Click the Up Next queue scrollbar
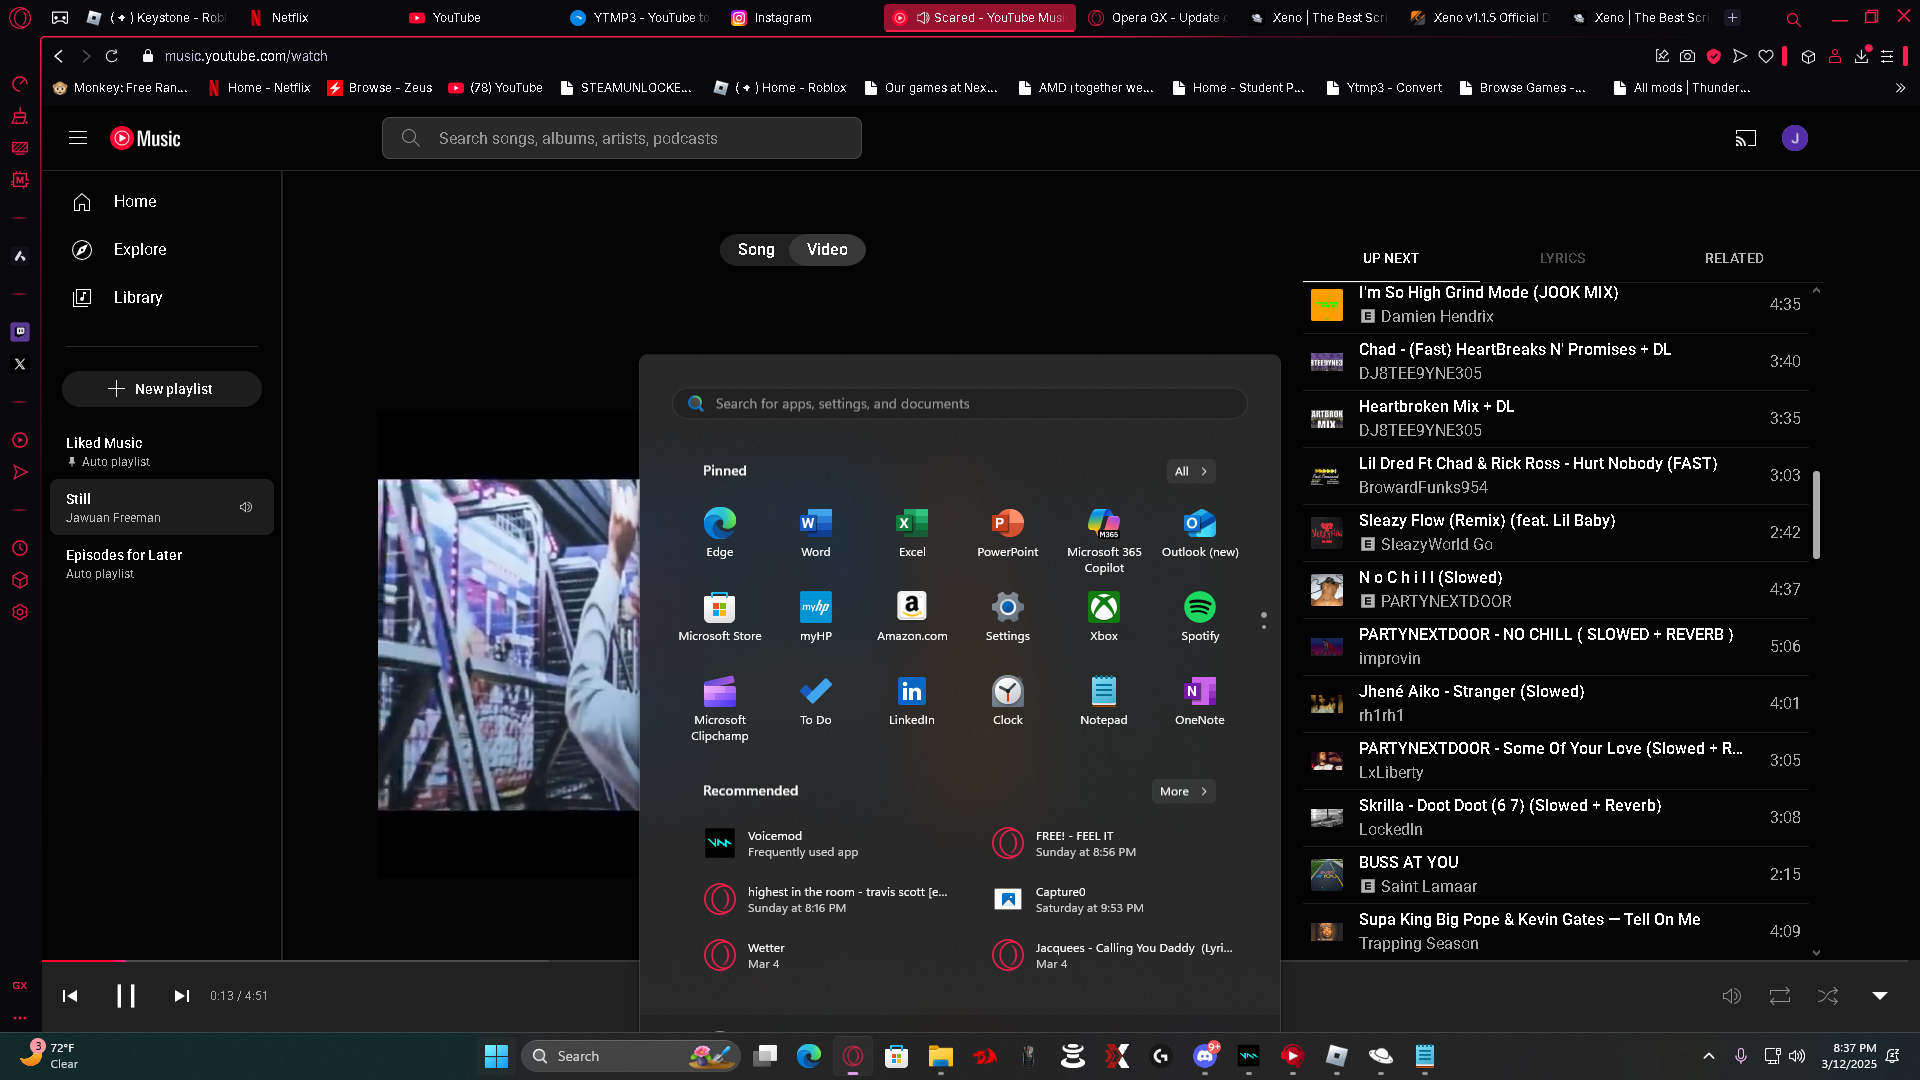 tap(1816, 515)
